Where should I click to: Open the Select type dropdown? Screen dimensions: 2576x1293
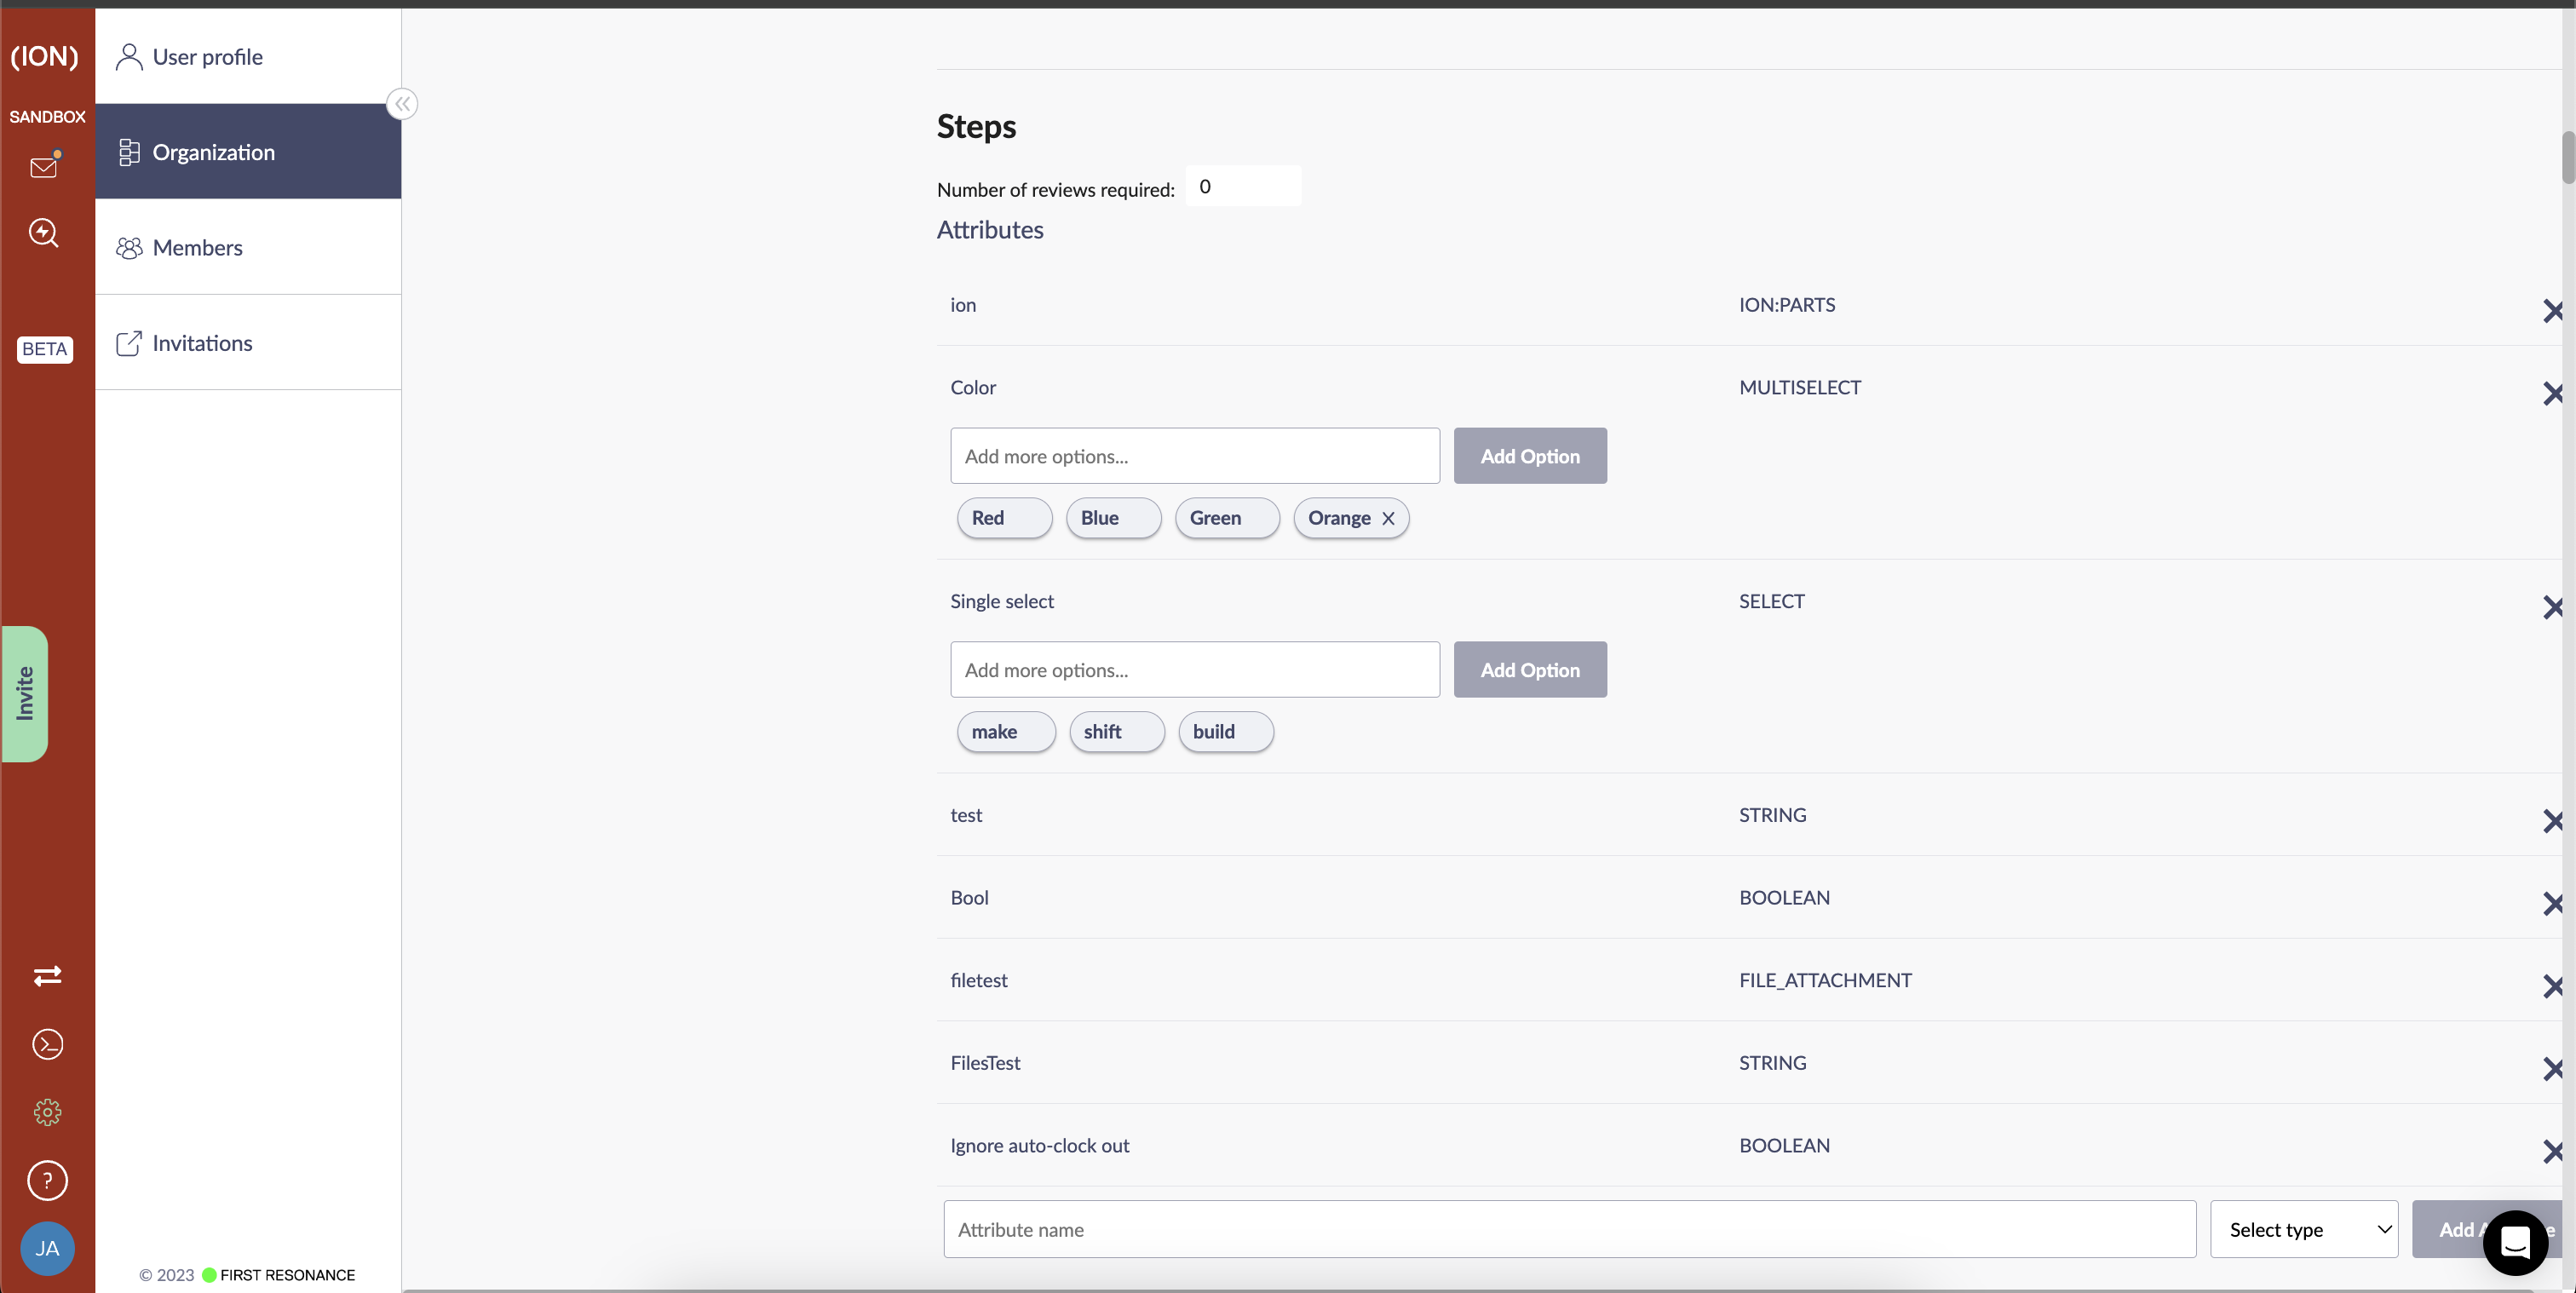[x=2303, y=1229]
